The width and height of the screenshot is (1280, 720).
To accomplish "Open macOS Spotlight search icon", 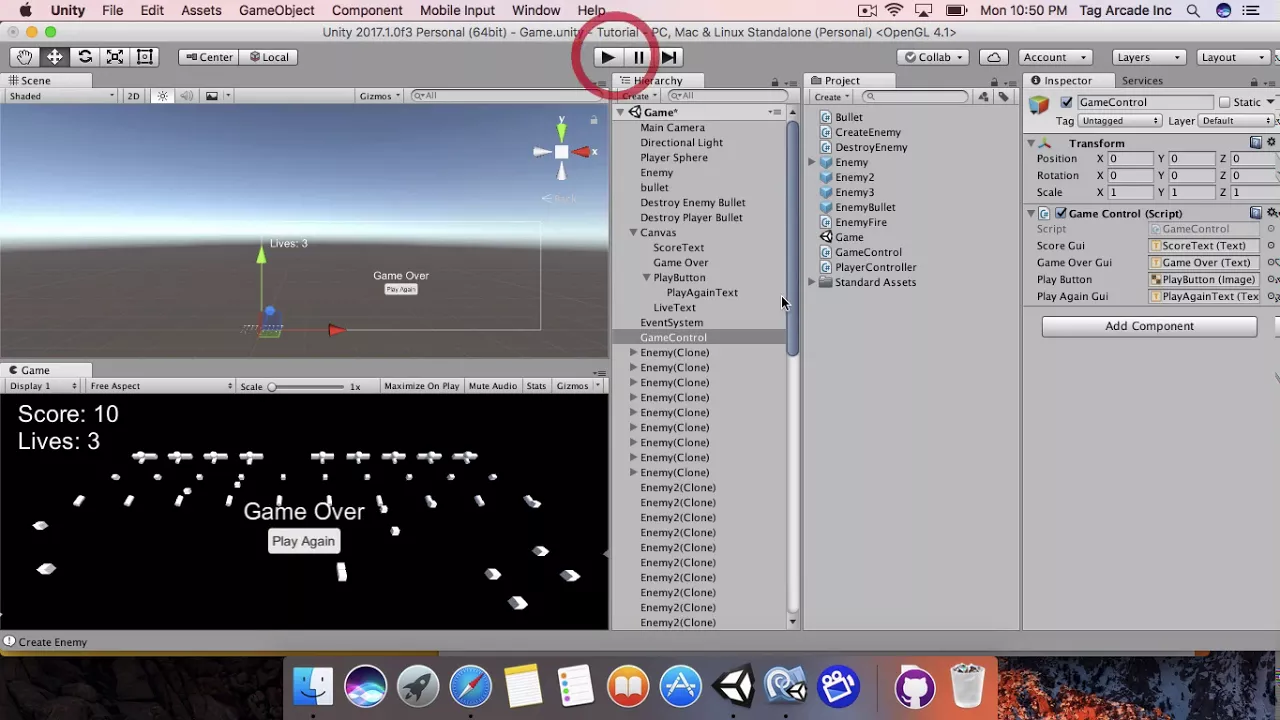I will 1193,11.
